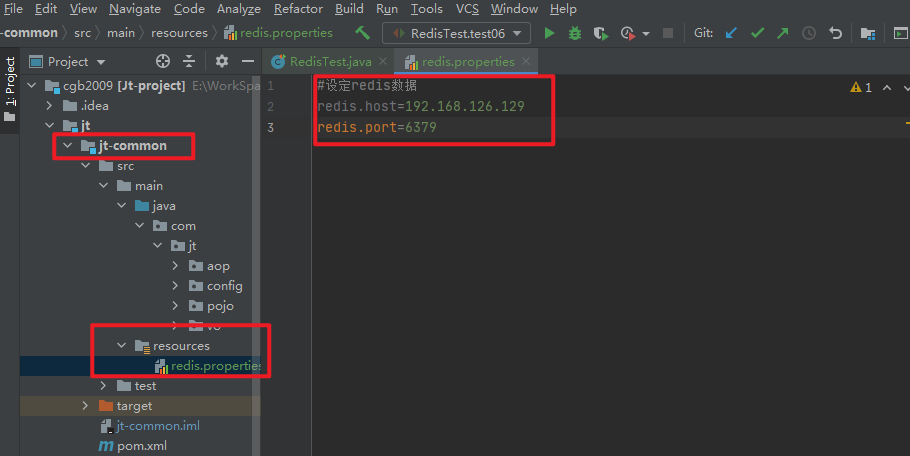Expand the pojo package
910x456 pixels.
(175, 306)
